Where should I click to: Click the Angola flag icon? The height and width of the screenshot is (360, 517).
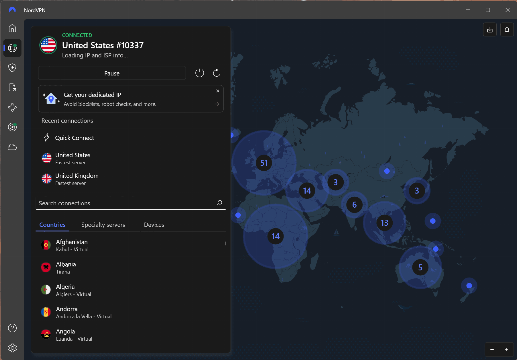[x=46, y=334]
